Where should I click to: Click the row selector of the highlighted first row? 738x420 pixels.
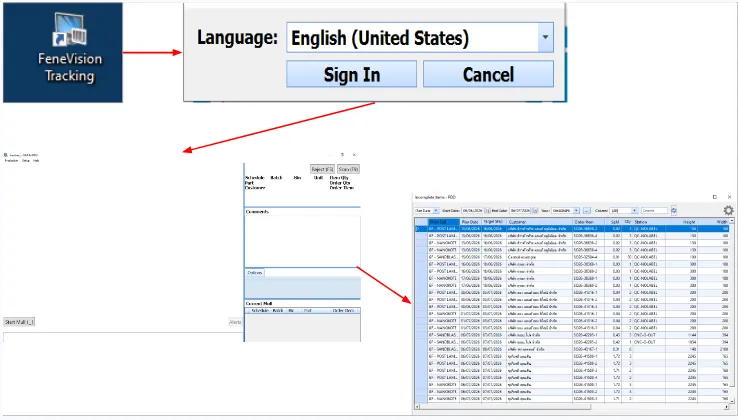pos(421,229)
